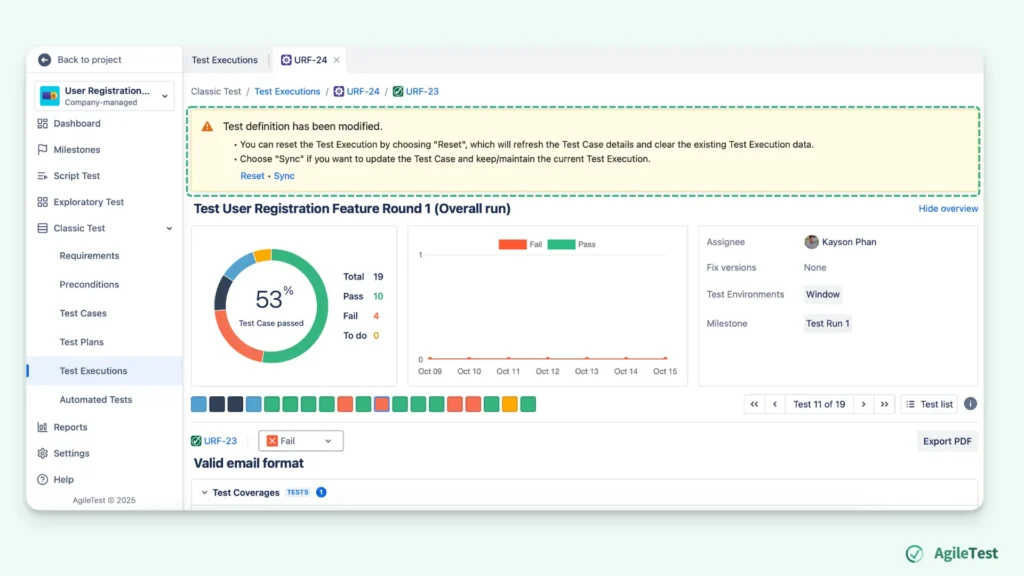
Task: Open Test Plans in sidebar
Action: click(x=82, y=342)
